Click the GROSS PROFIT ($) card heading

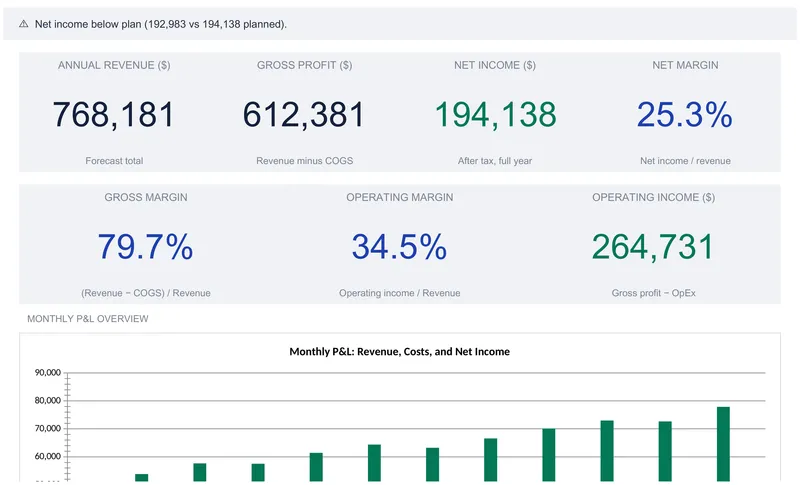pos(305,65)
